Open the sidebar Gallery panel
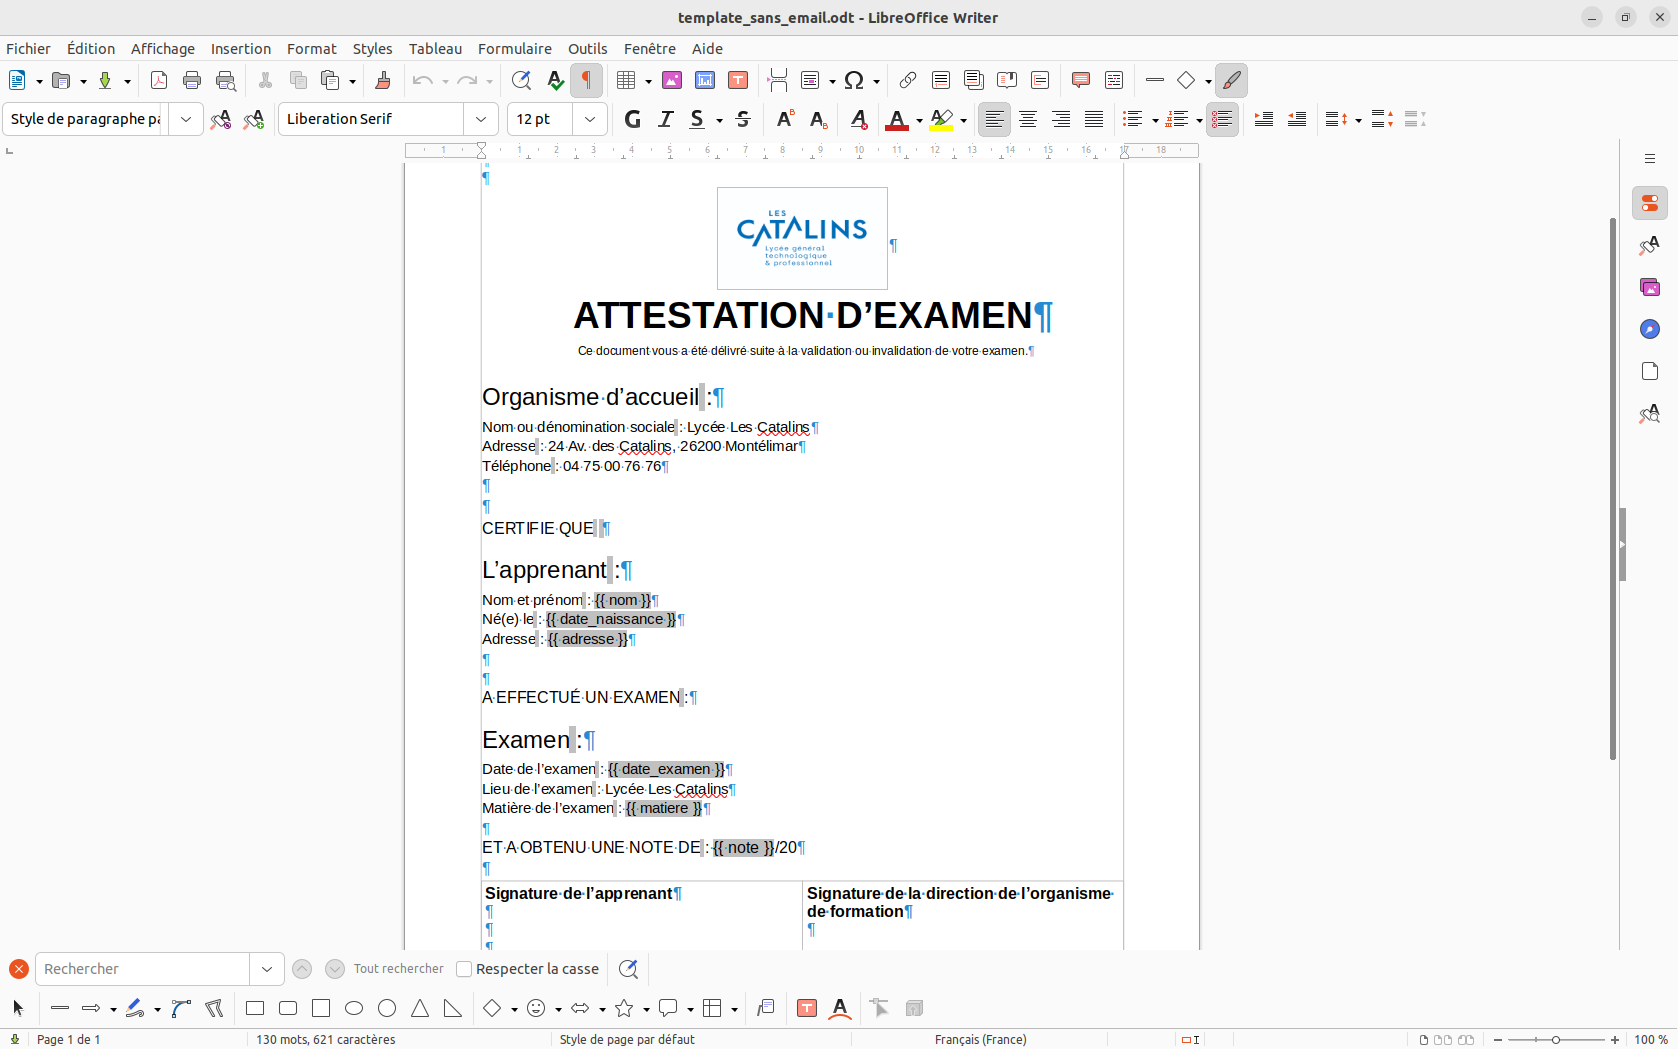This screenshot has height=1049, width=1678. 1649,287
